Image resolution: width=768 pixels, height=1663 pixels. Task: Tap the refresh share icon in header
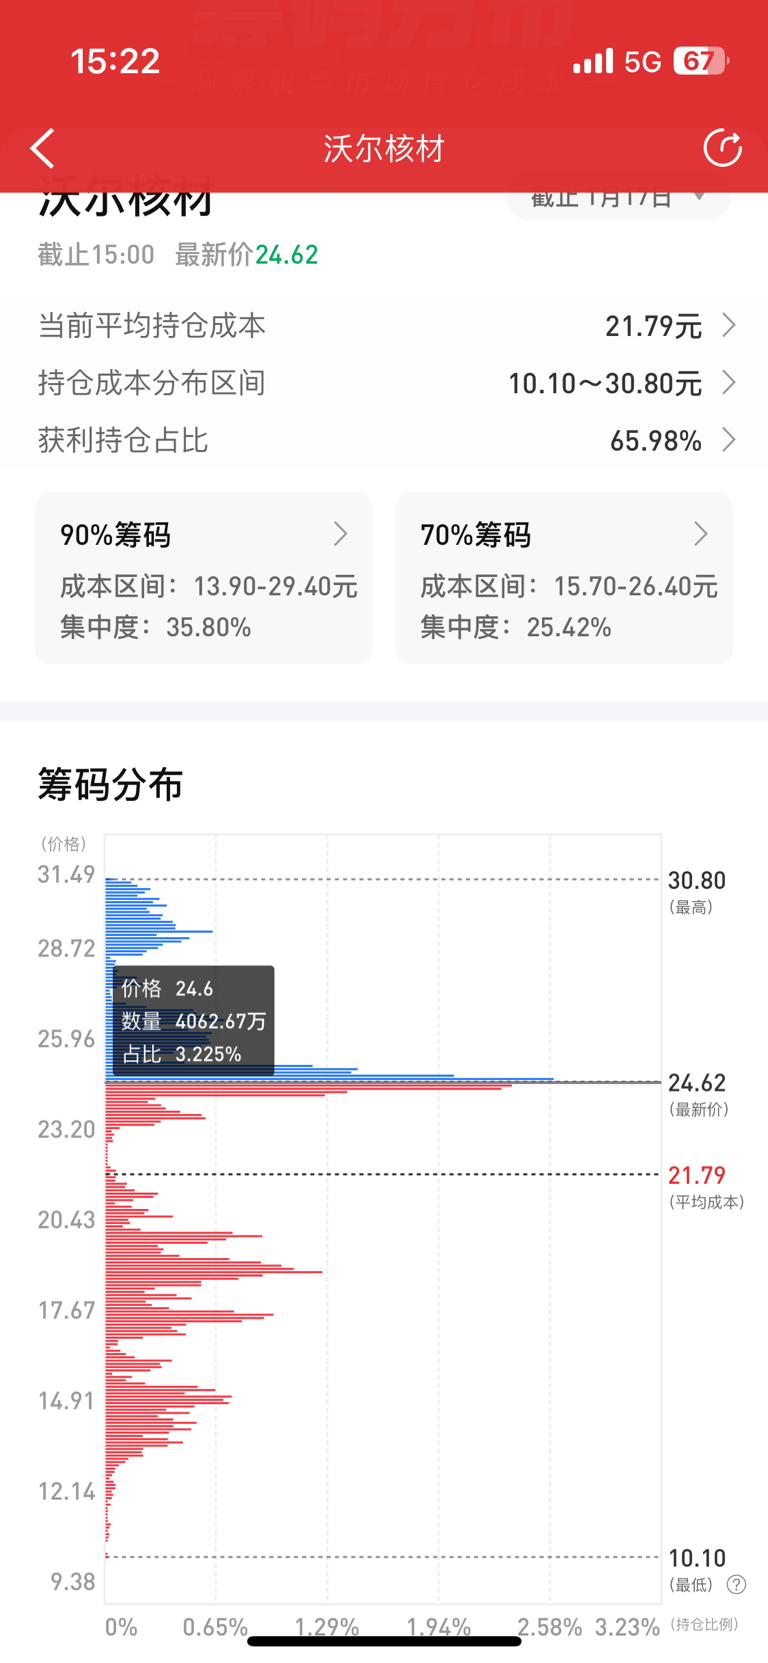(x=722, y=148)
